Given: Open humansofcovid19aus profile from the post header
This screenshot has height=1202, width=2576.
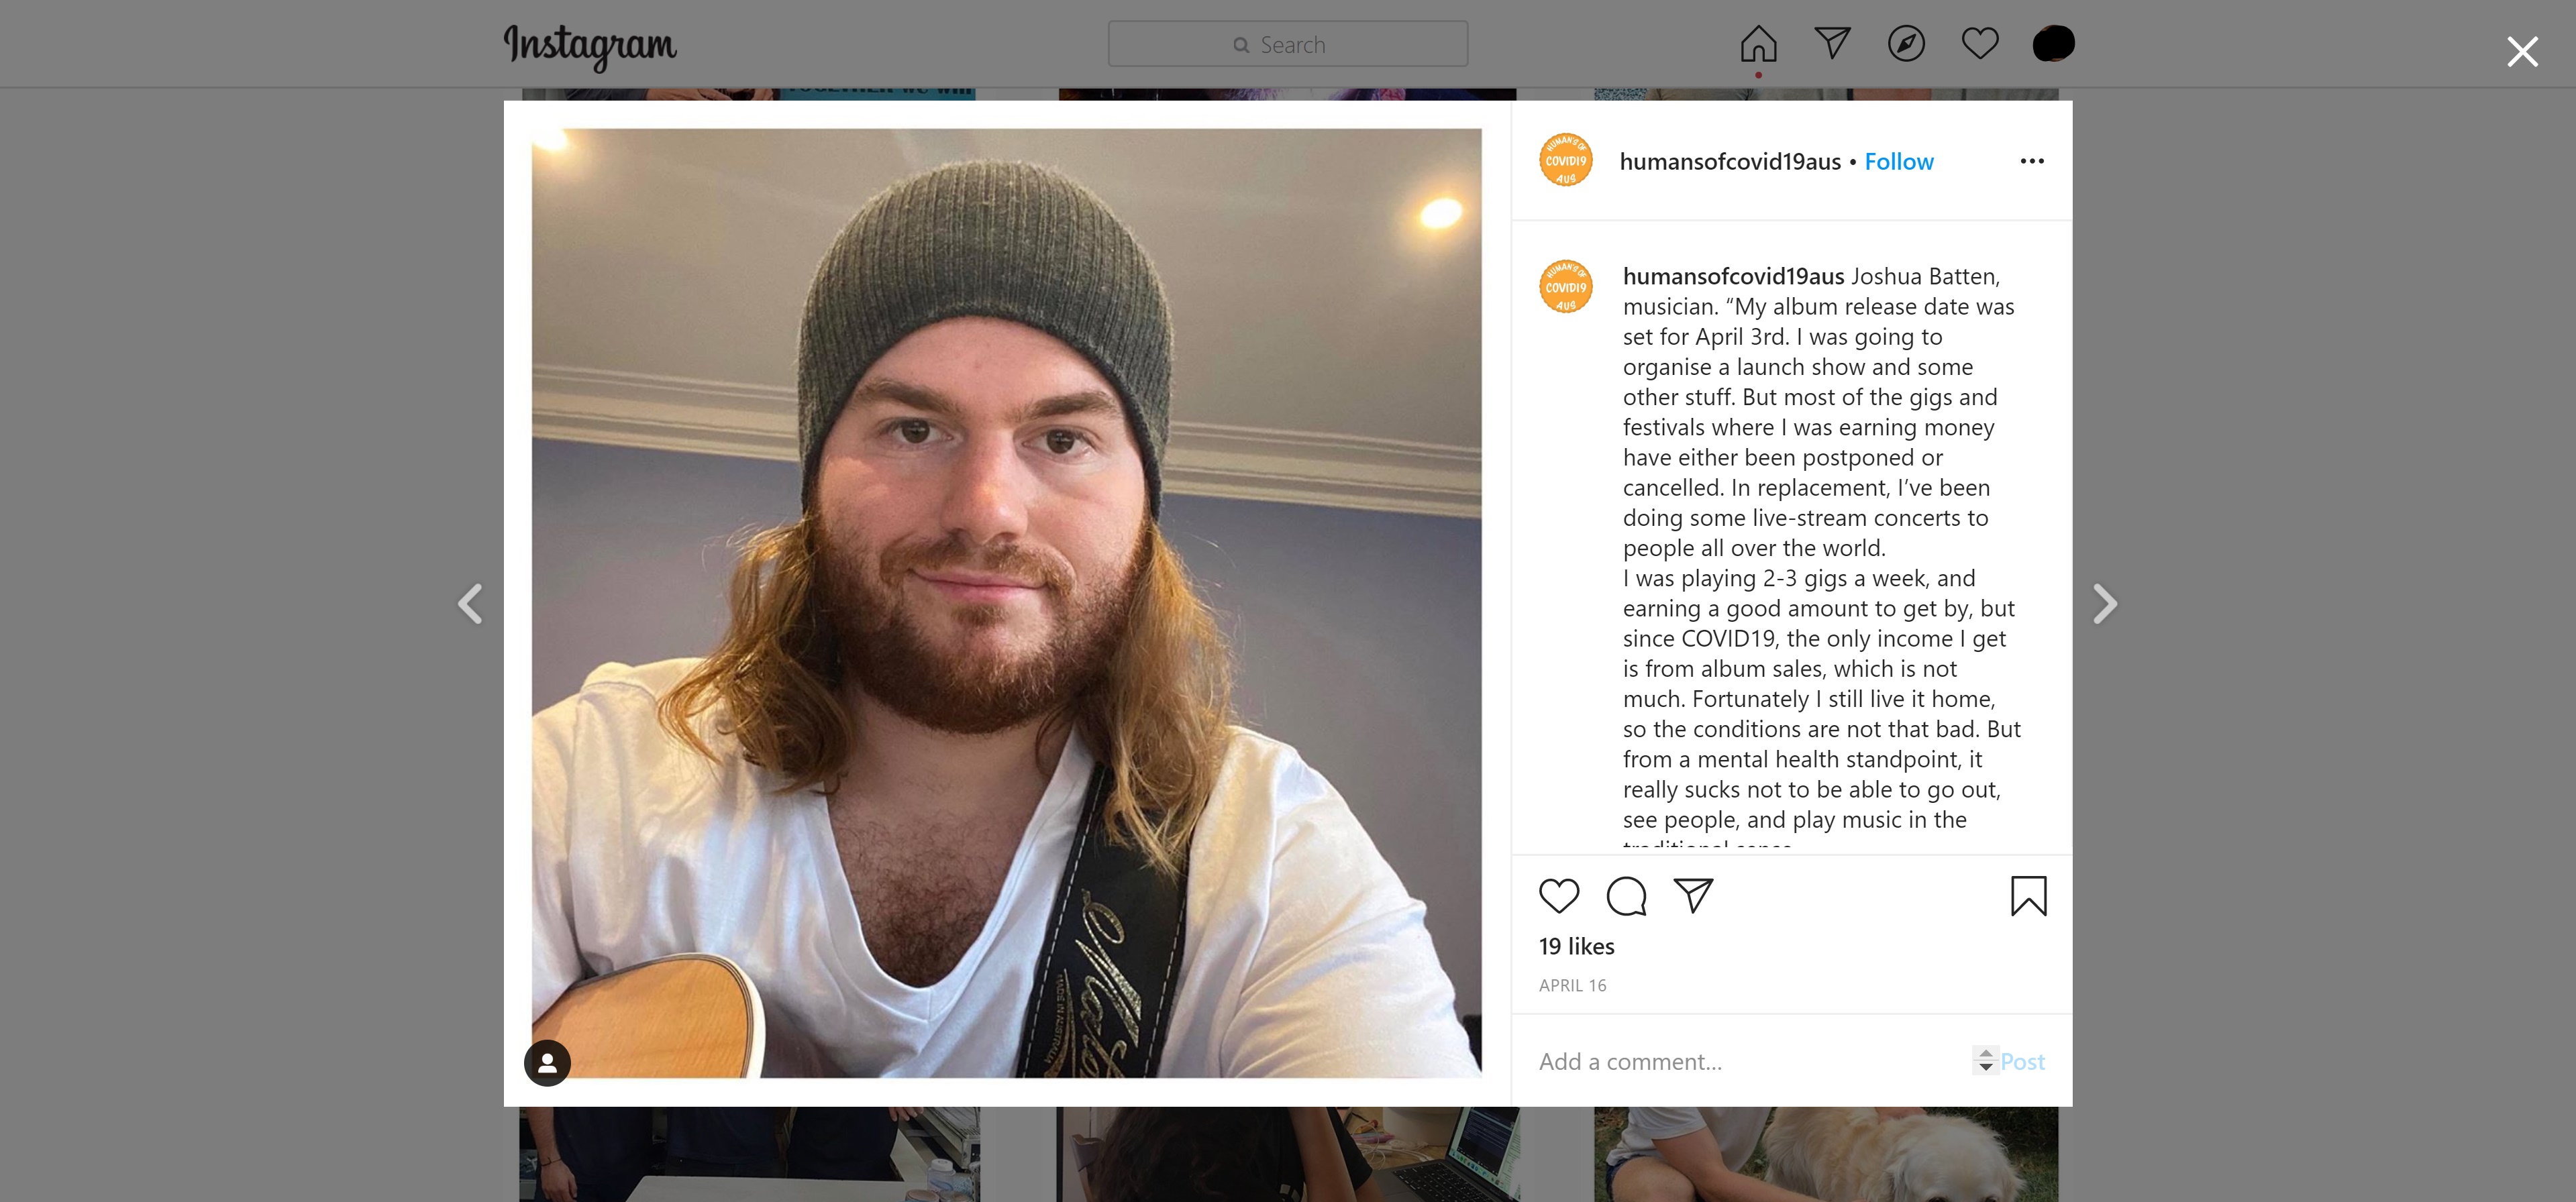Looking at the screenshot, I should 1729,161.
